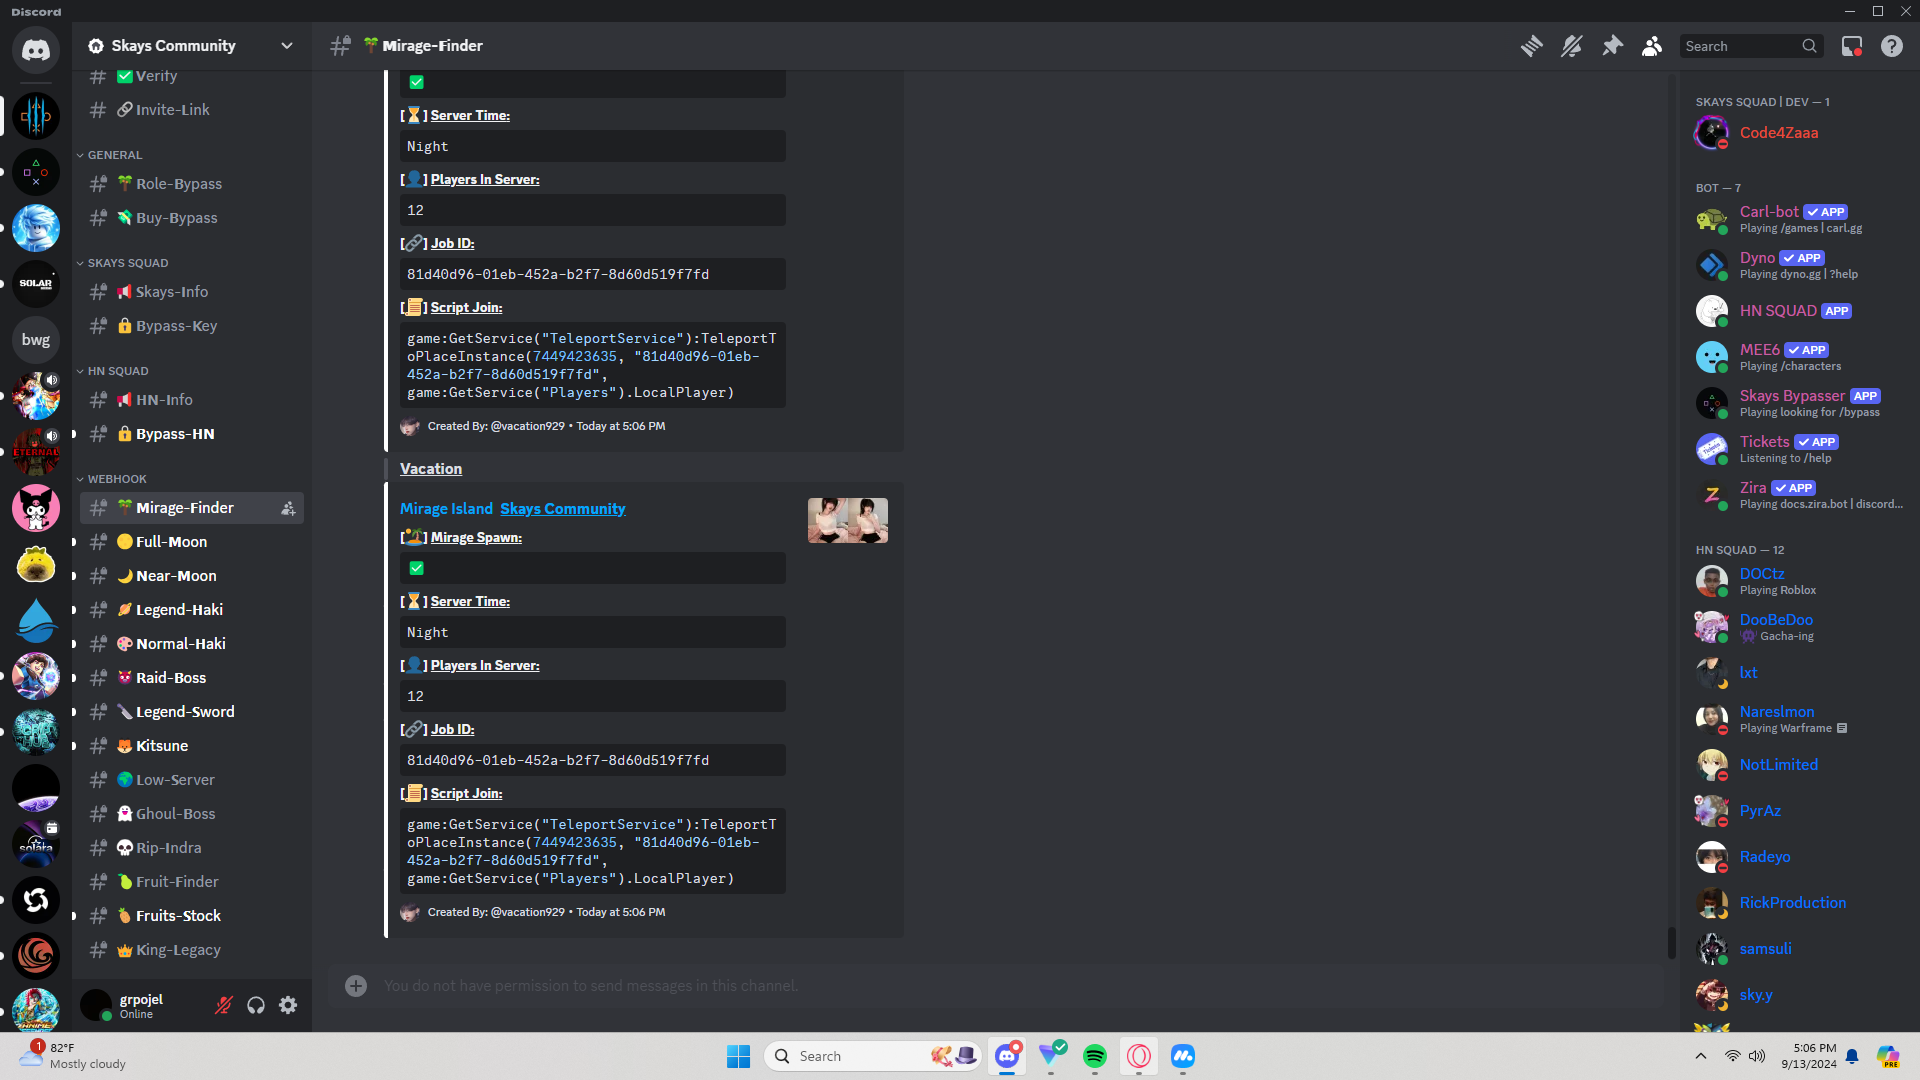Open the black-white swirl server icon
The width and height of the screenshot is (1920, 1080).
36,900
